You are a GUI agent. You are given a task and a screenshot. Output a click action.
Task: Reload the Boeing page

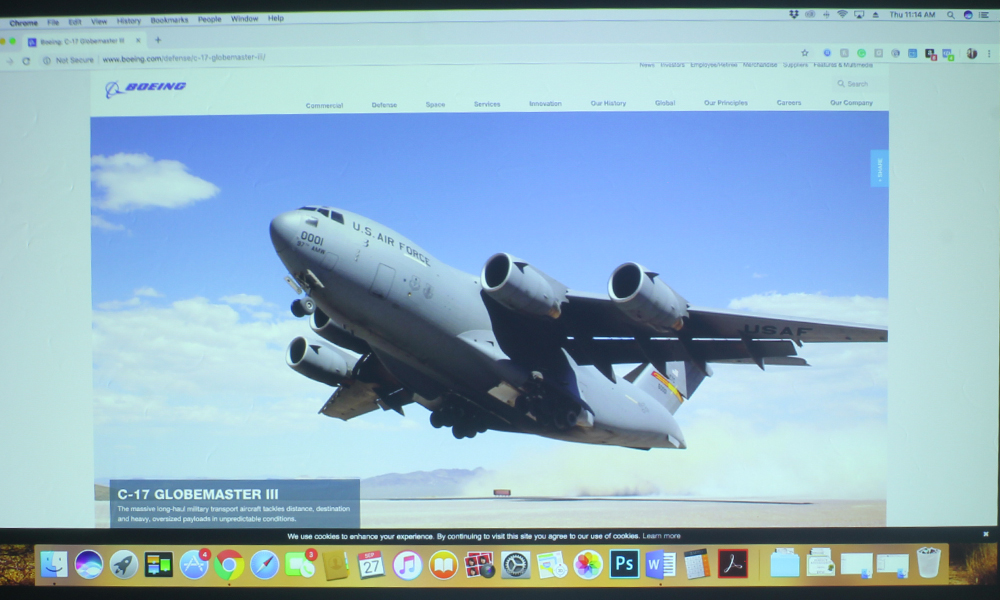[x=26, y=61]
